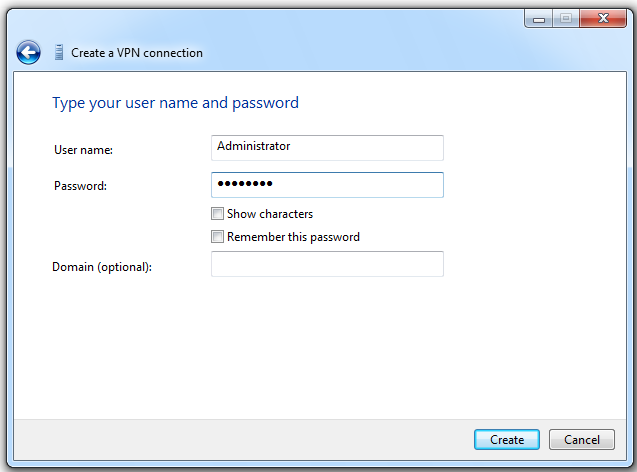Screen dimensions: 637x472
Task: Enable the Show characters checkbox
Action: (217, 214)
